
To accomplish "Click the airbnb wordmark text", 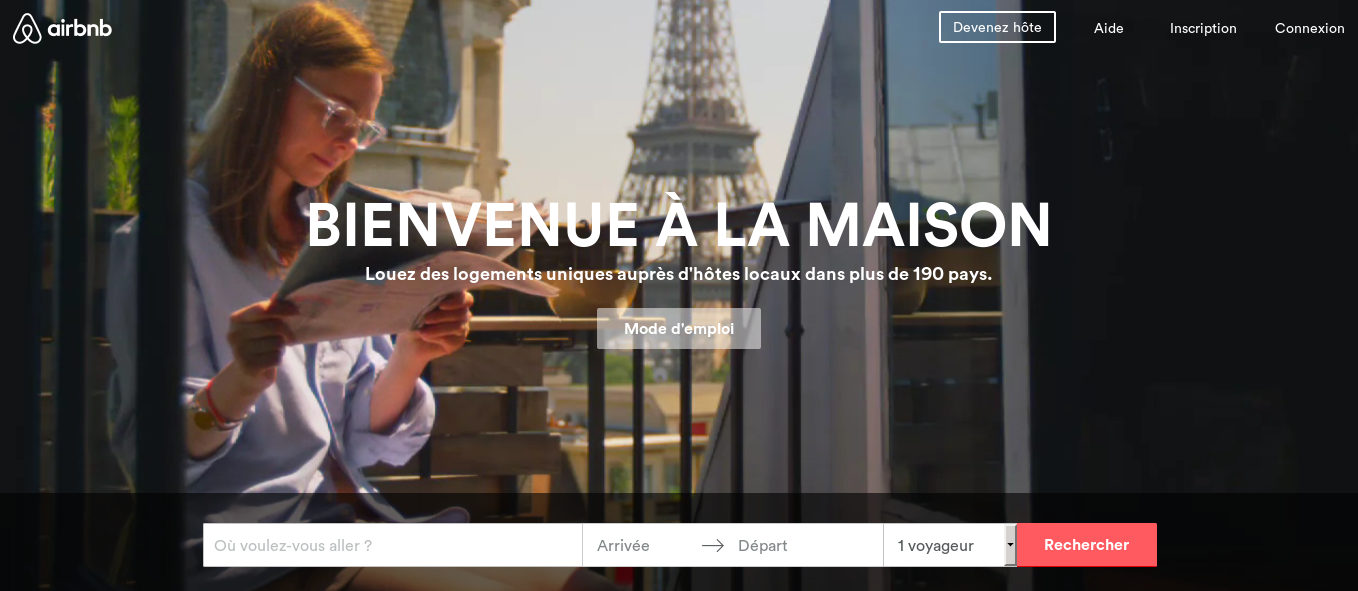I will coord(80,28).
